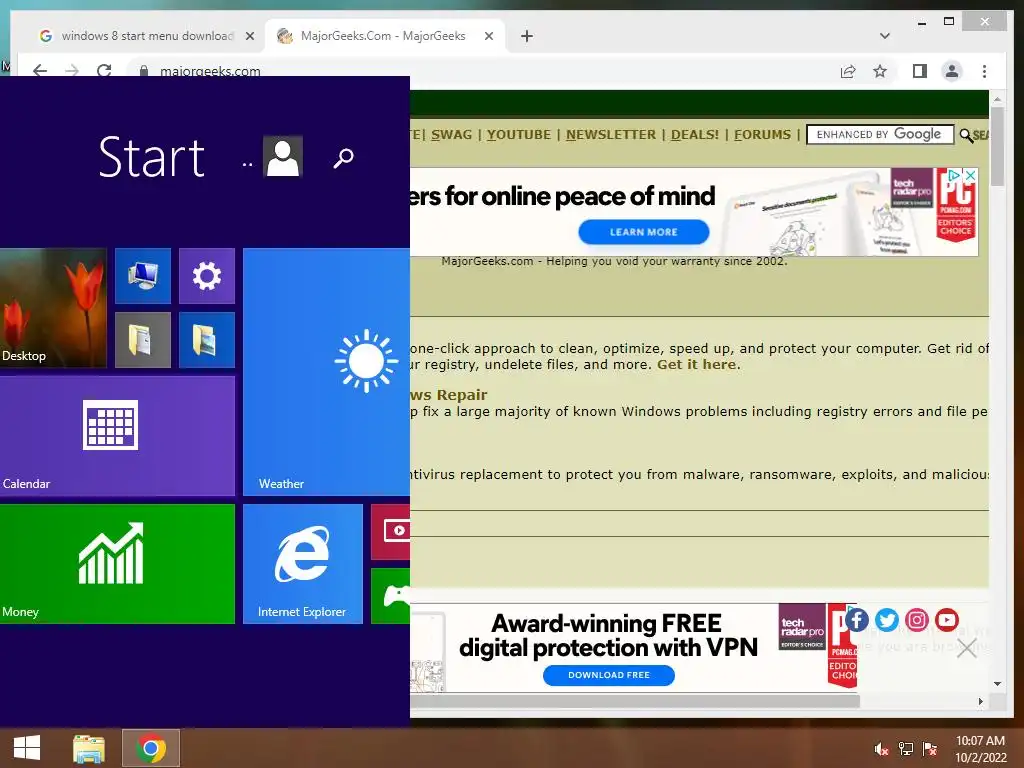Viewport: 1024px width, 768px height.
Task: Click the network tray icon
Action: [x=906, y=749]
